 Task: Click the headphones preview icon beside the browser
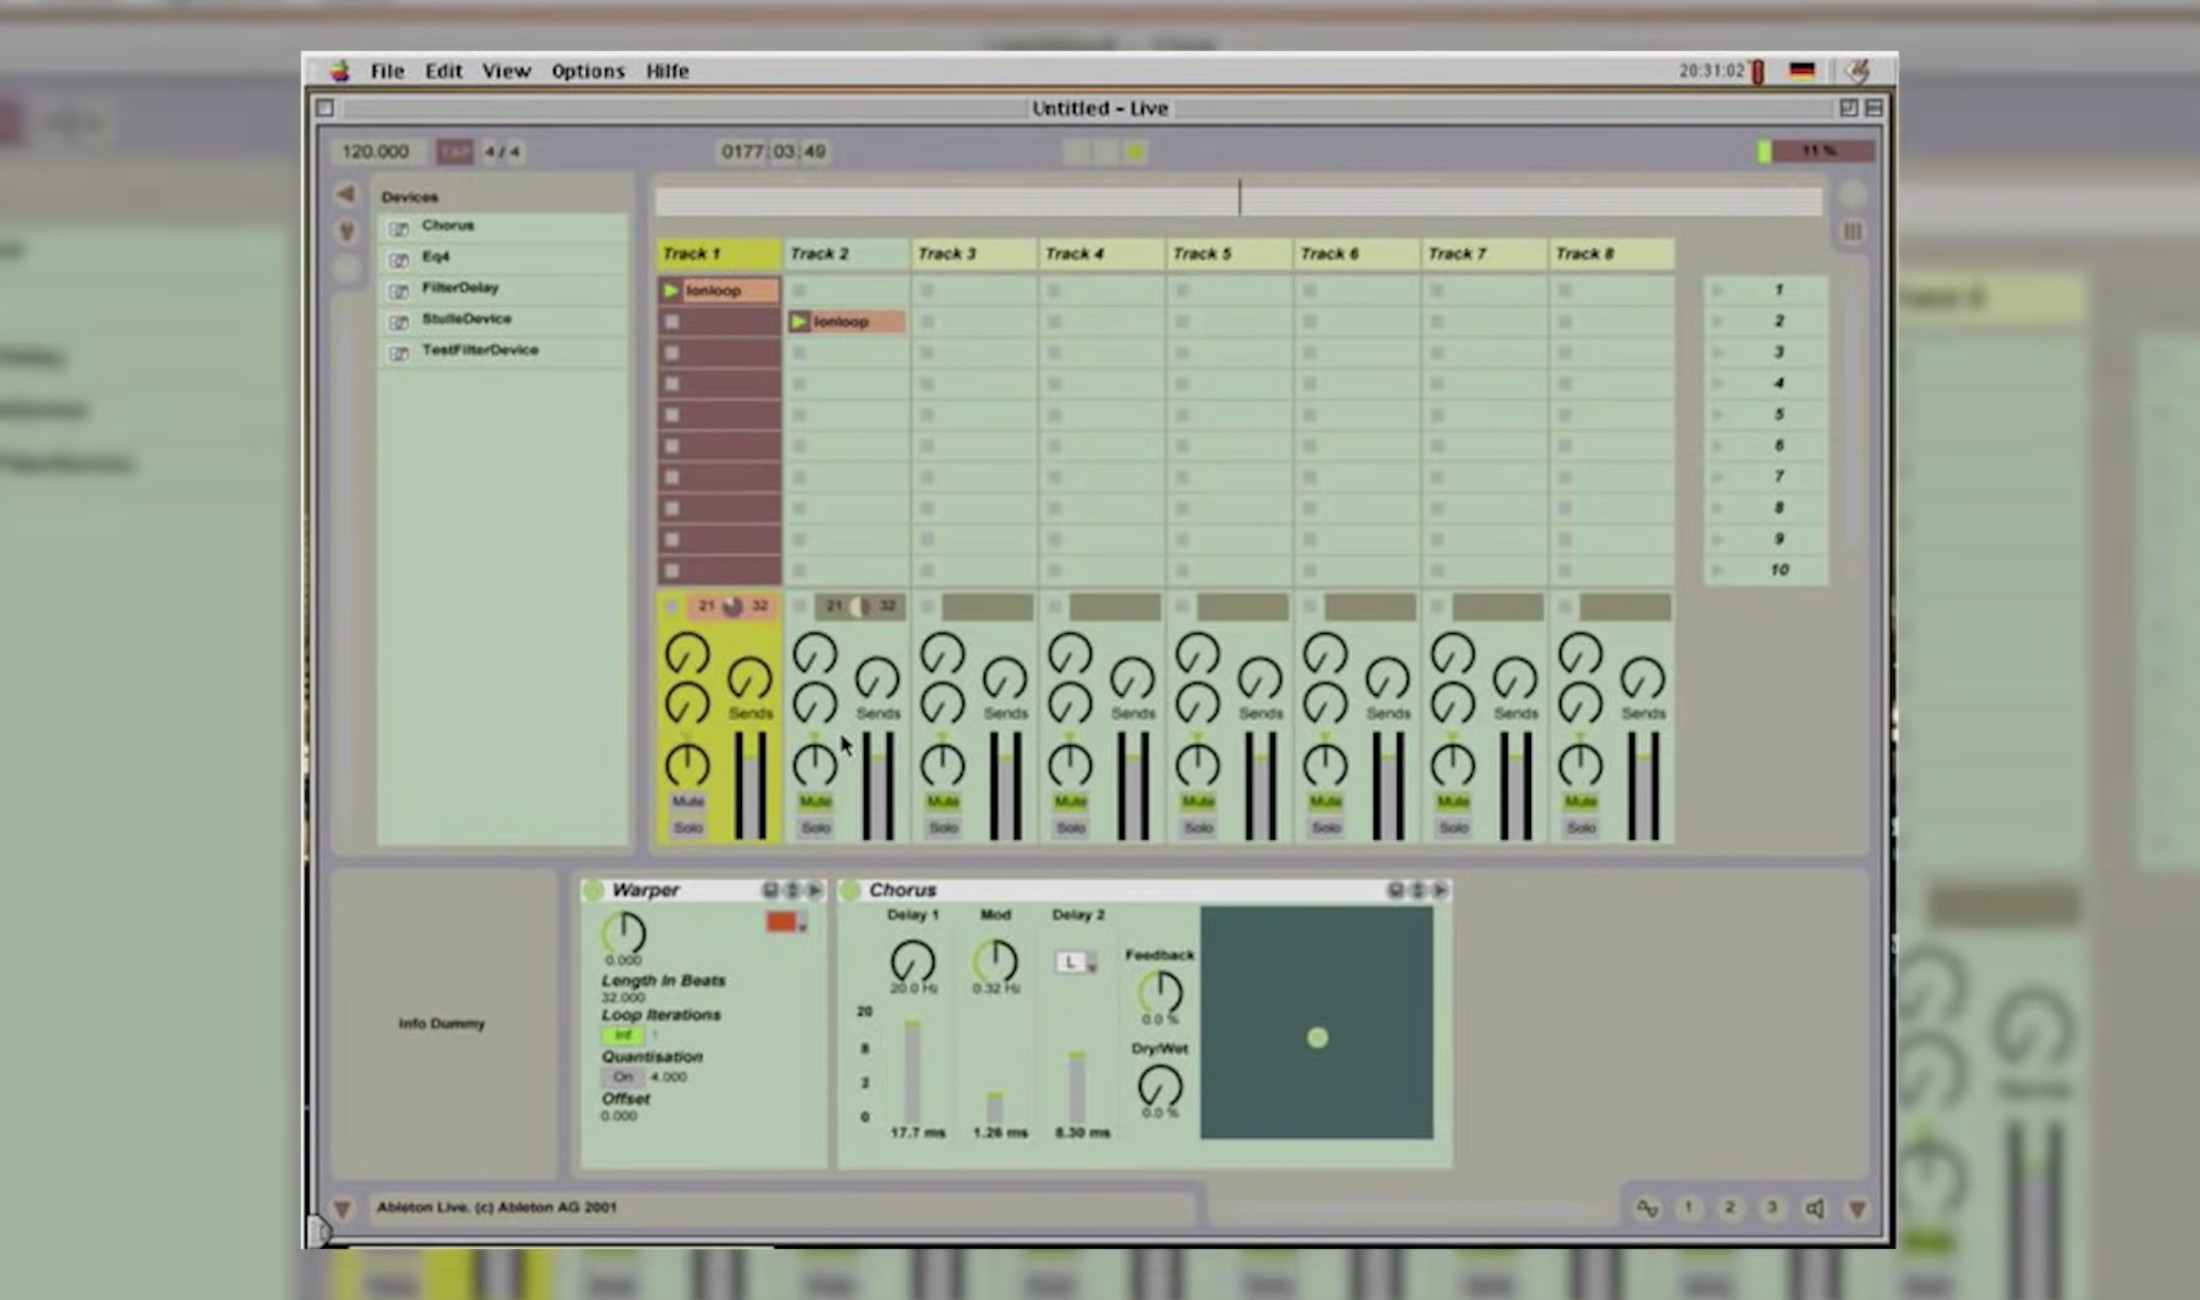346,231
